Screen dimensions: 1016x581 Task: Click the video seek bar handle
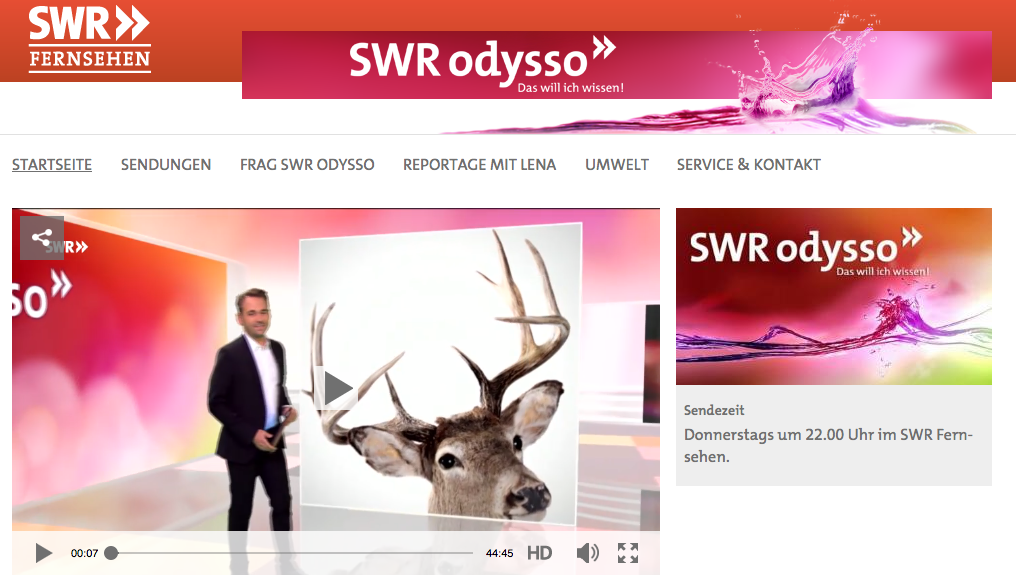[111, 553]
